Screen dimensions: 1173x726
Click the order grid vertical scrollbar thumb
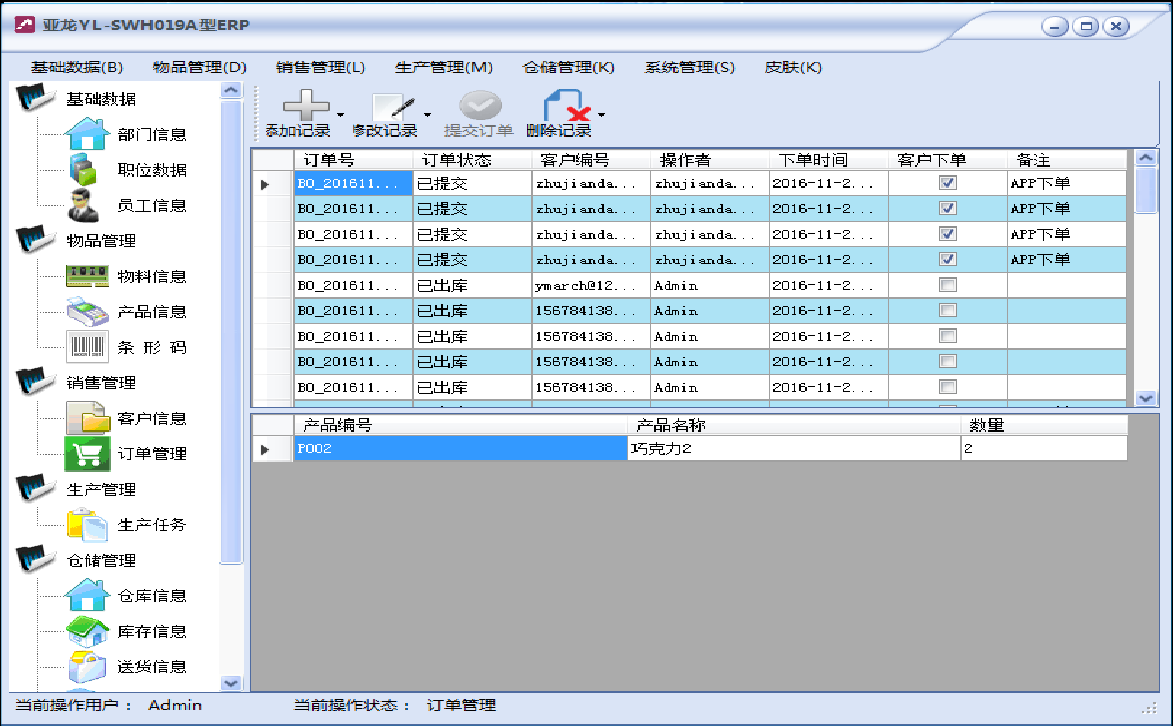pyautogui.click(x=1145, y=191)
